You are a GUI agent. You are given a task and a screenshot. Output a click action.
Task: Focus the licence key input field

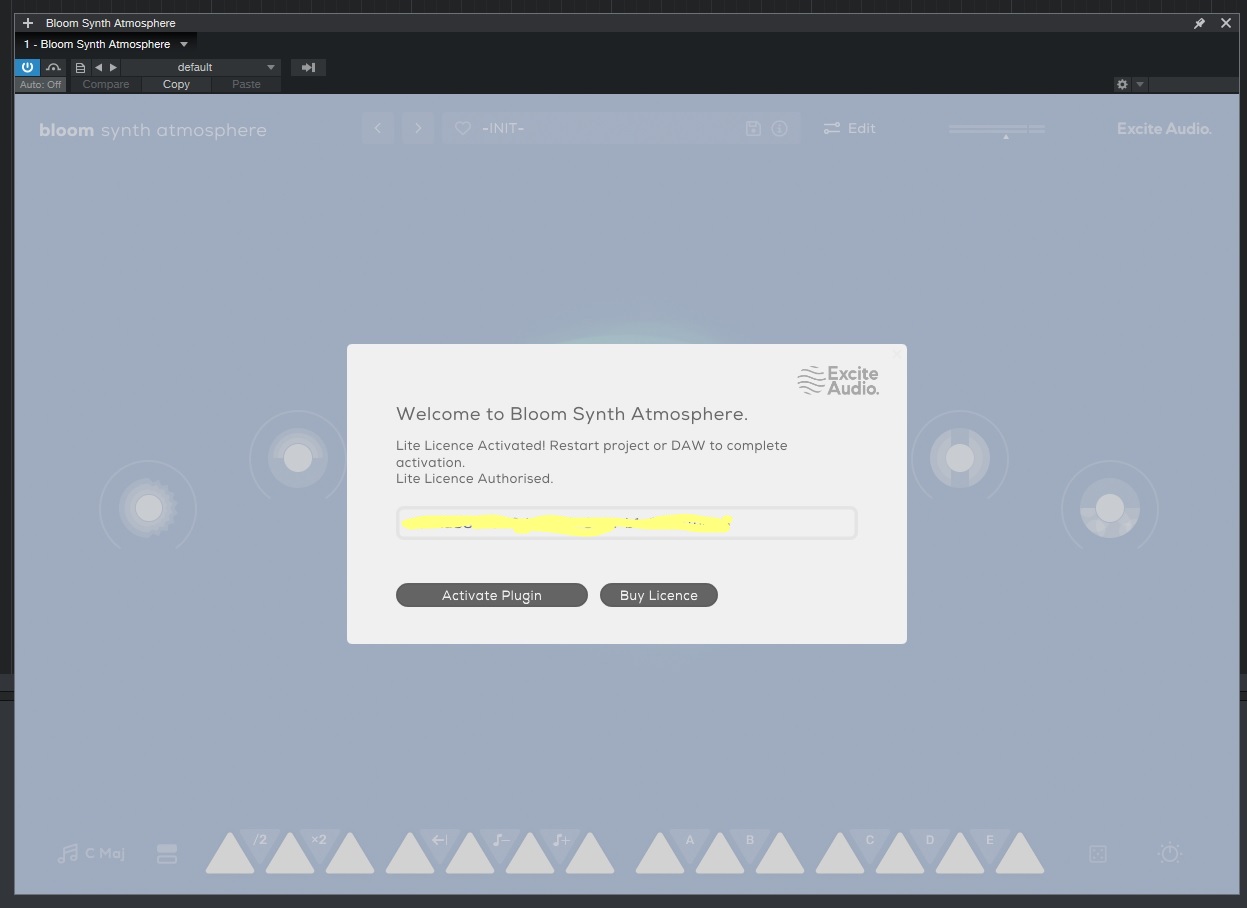point(627,523)
